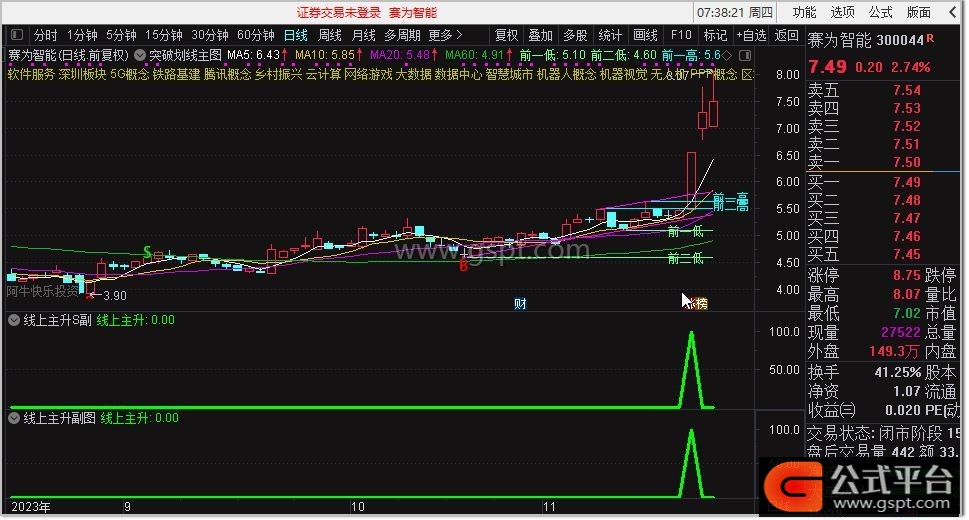The image size is (969, 520).
Task: Click the 标记 mark button
Action: point(715,35)
